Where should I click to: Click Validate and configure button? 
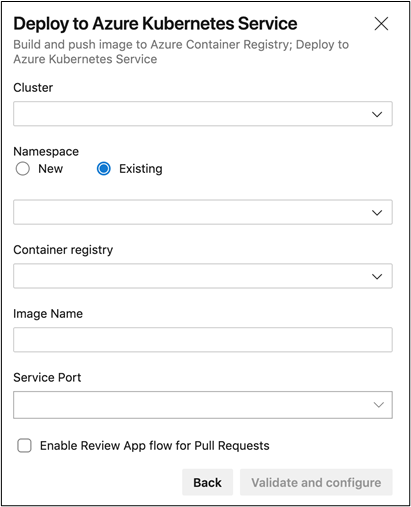coord(316,482)
